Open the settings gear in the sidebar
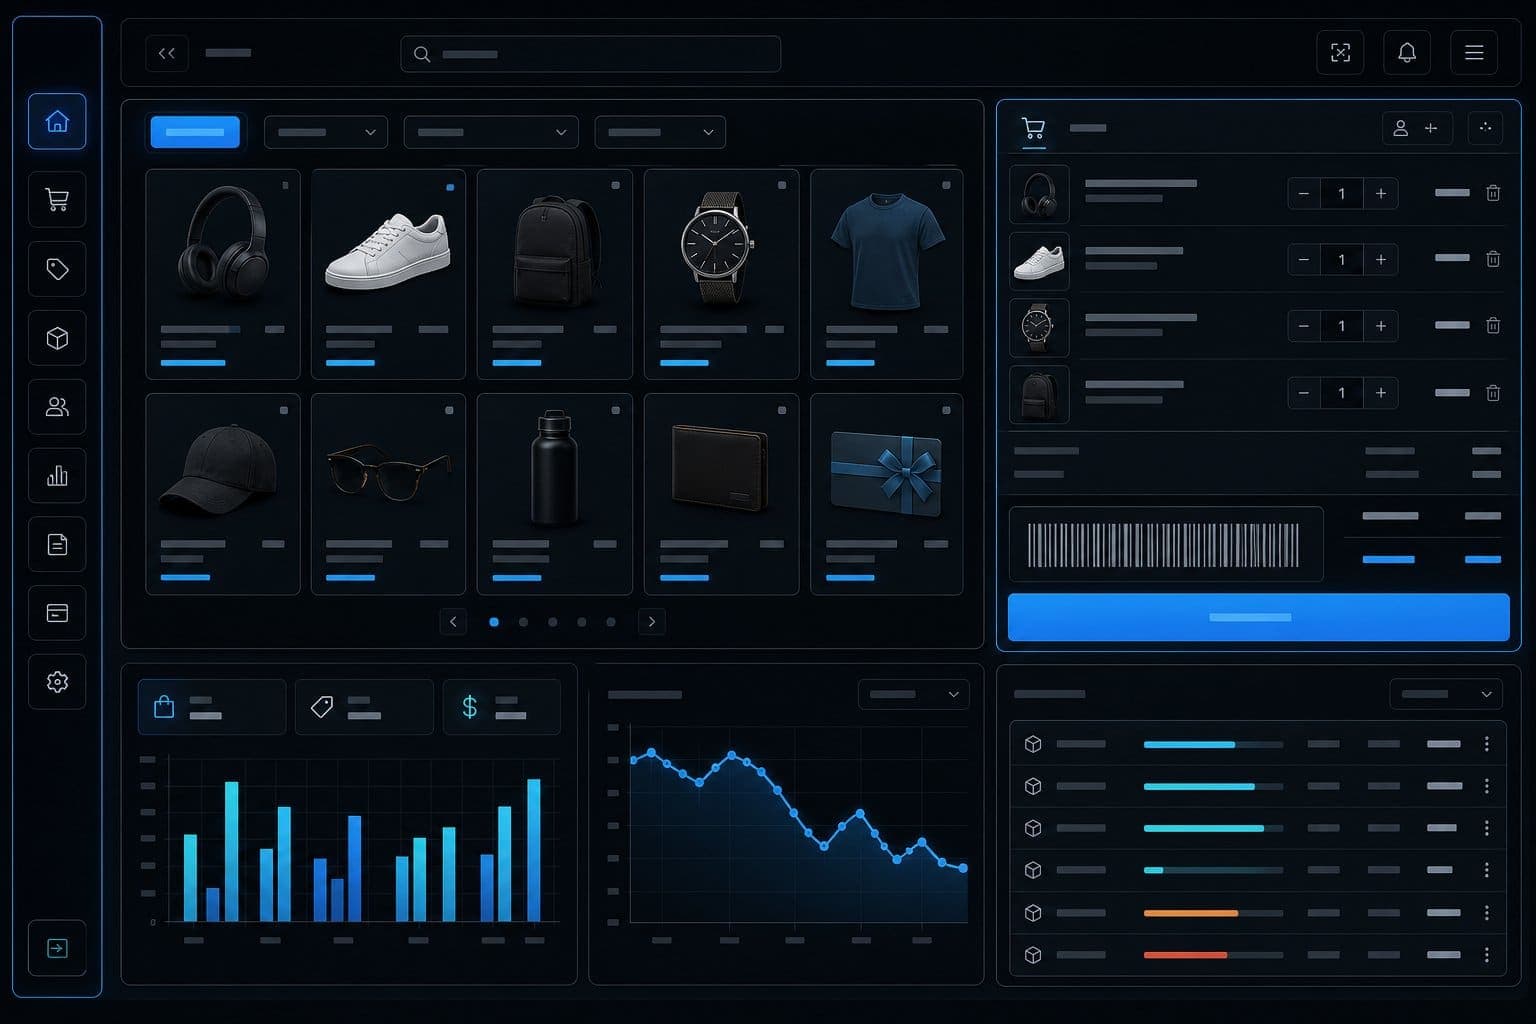1536x1024 pixels. point(57,681)
